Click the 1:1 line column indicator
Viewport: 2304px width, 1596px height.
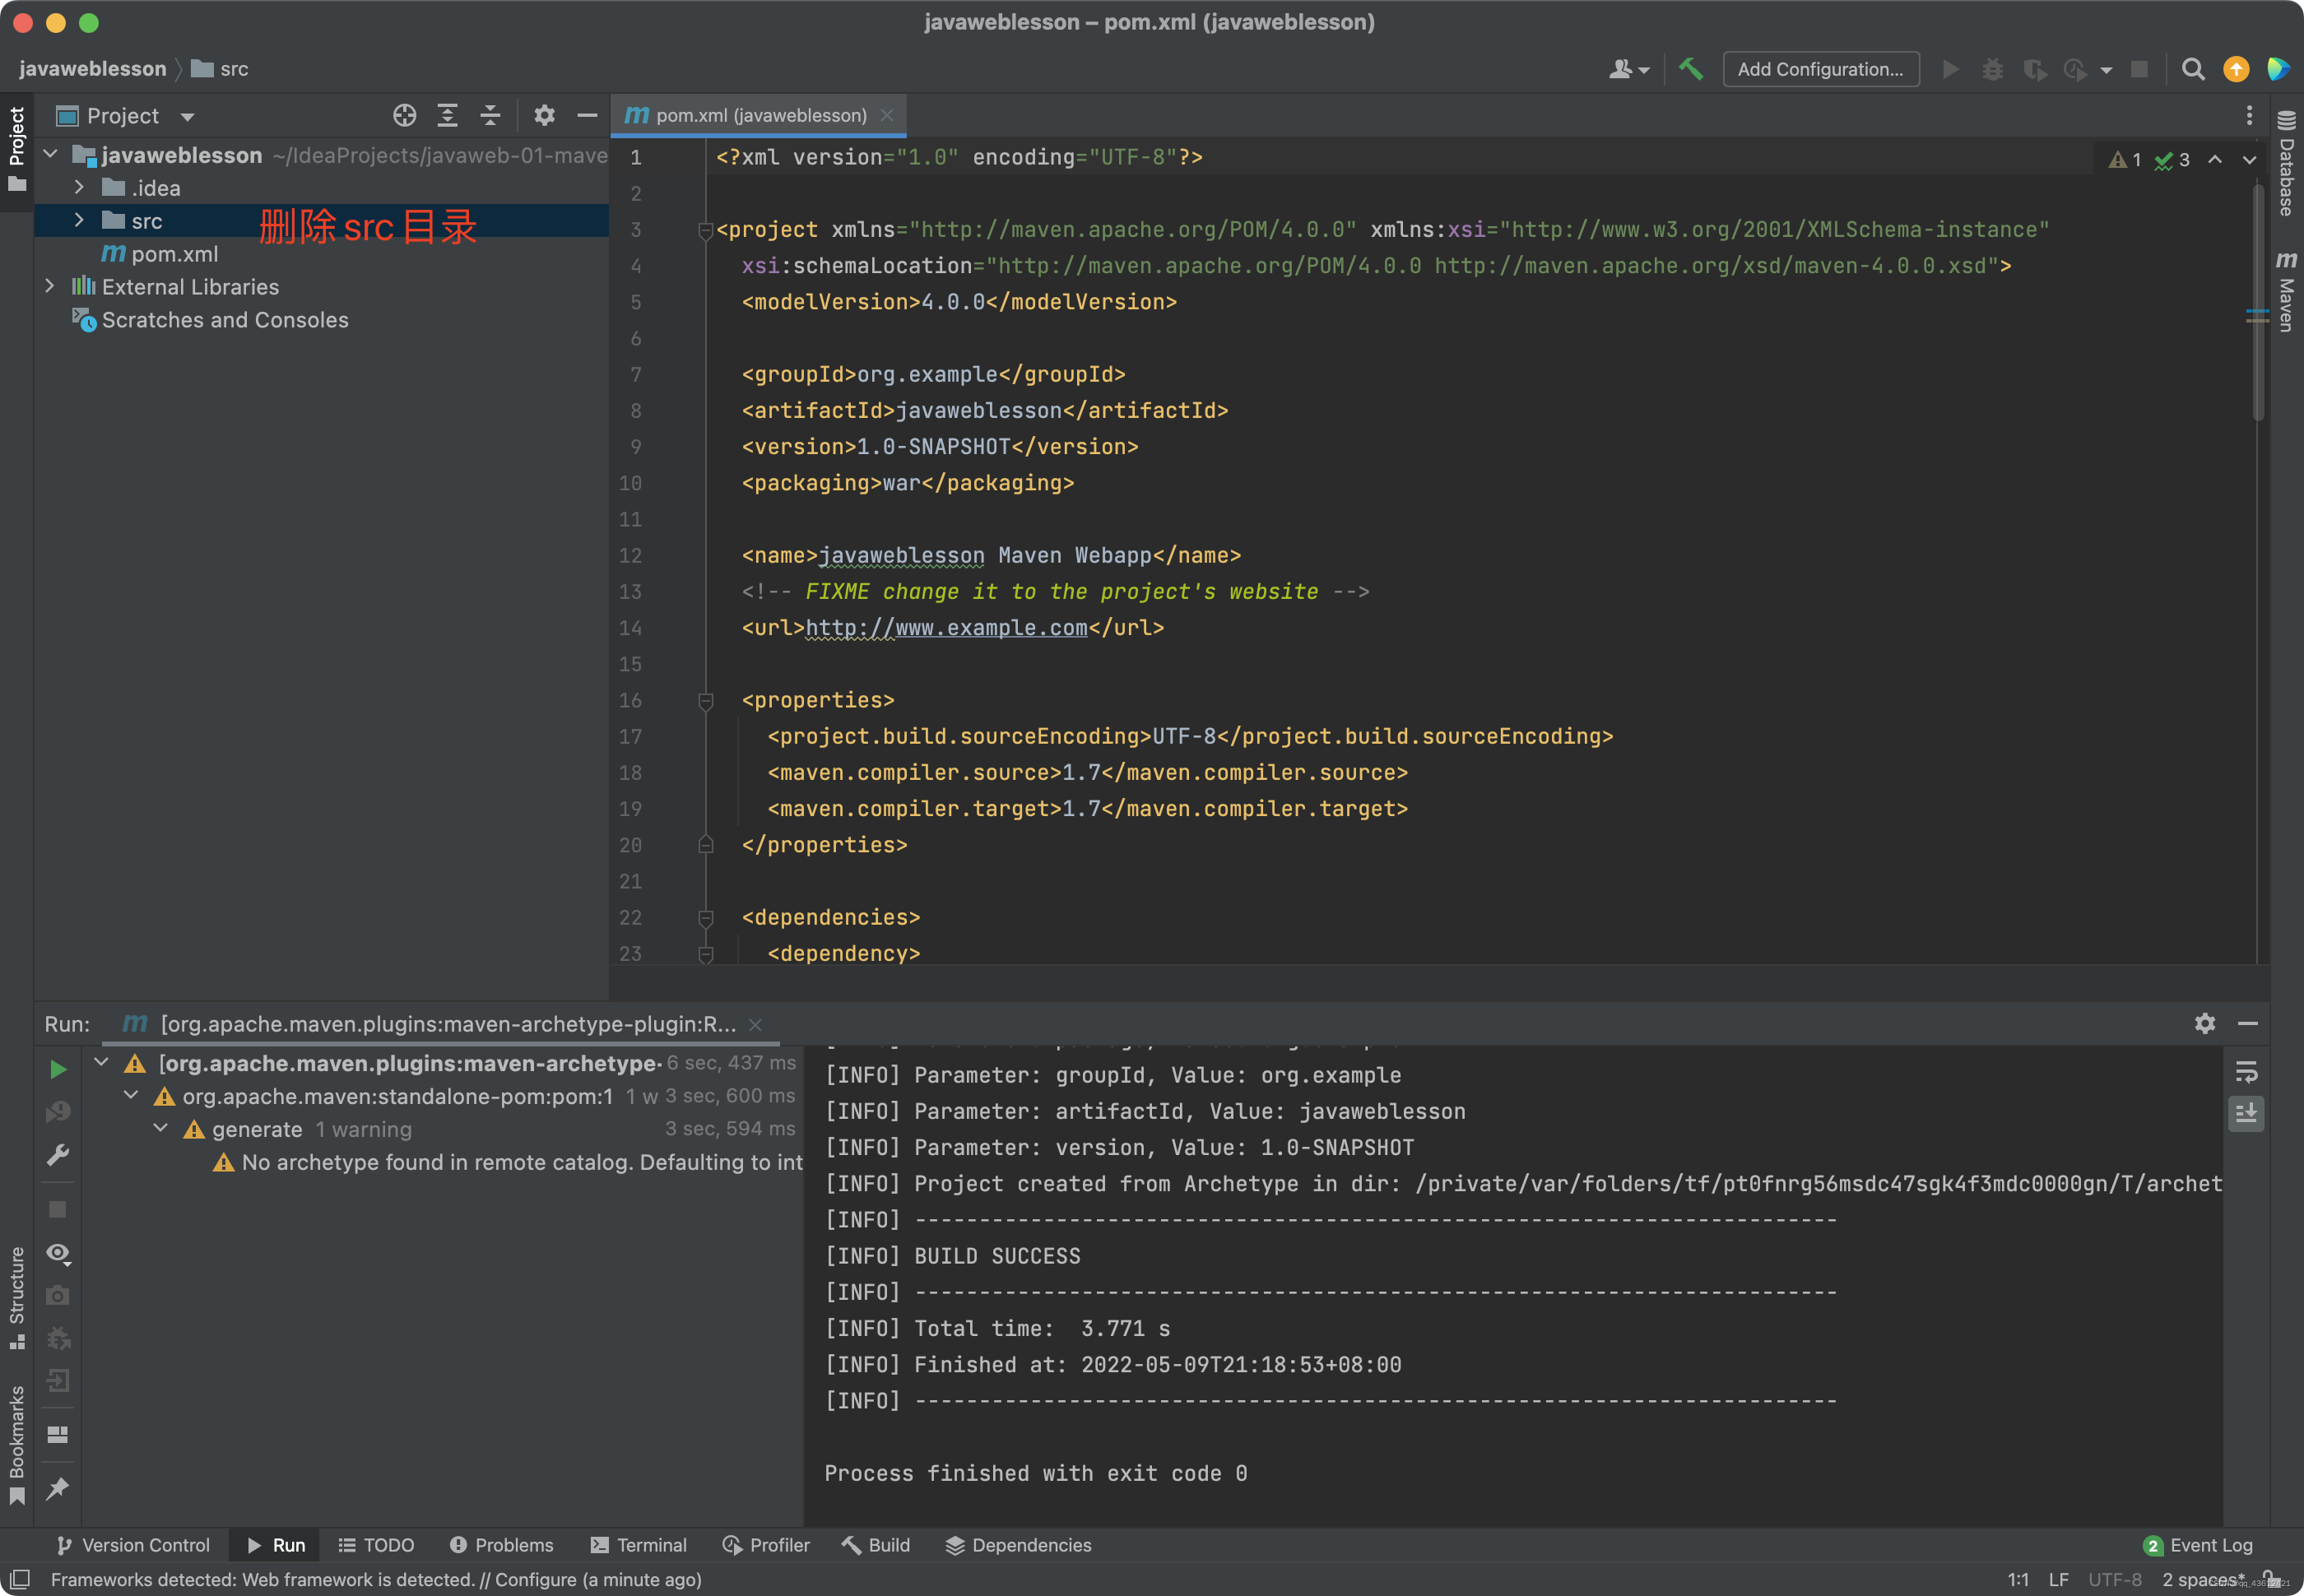point(2018,1580)
